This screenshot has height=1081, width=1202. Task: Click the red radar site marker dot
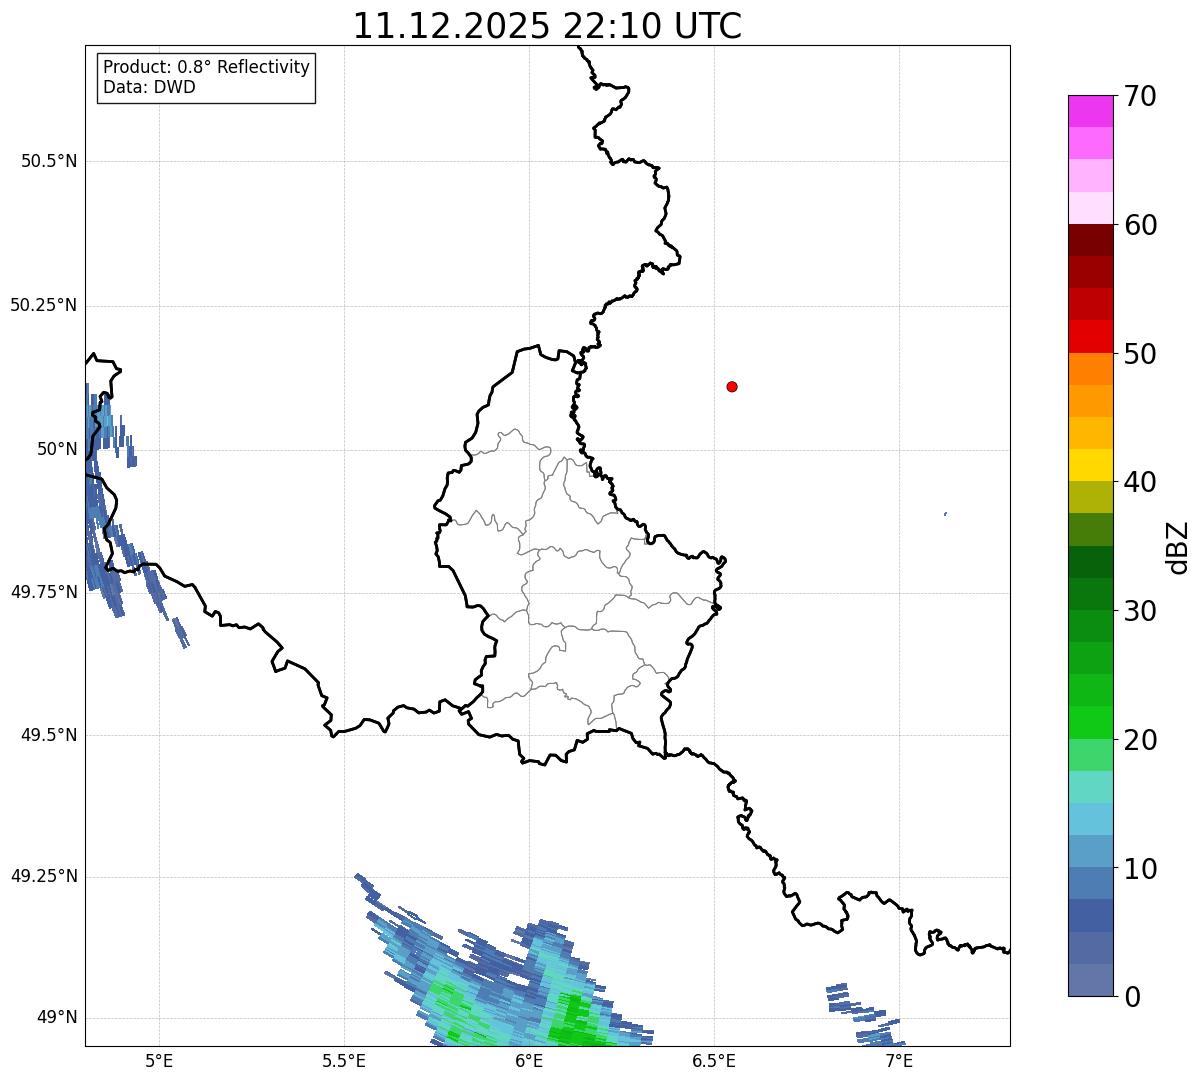[732, 386]
